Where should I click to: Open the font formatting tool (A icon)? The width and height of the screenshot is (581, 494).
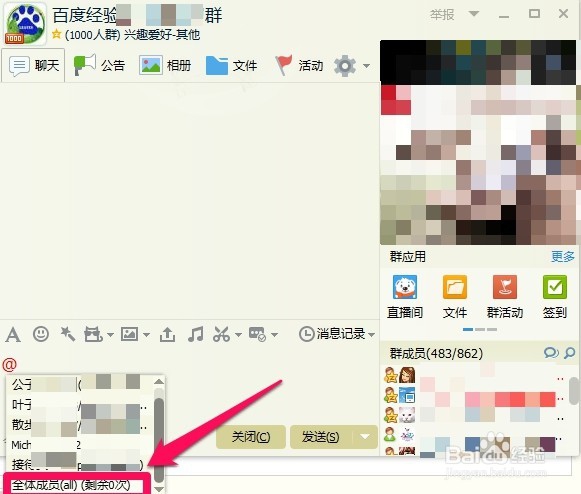(13, 335)
